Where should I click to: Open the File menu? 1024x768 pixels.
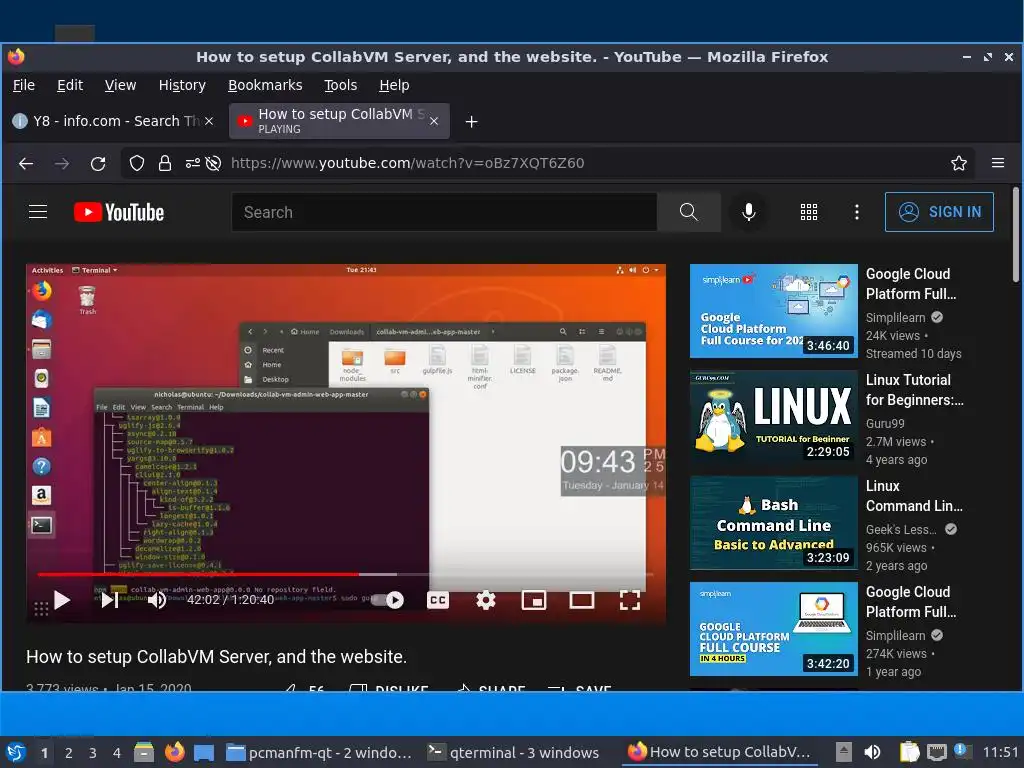pyautogui.click(x=24, y=86)
